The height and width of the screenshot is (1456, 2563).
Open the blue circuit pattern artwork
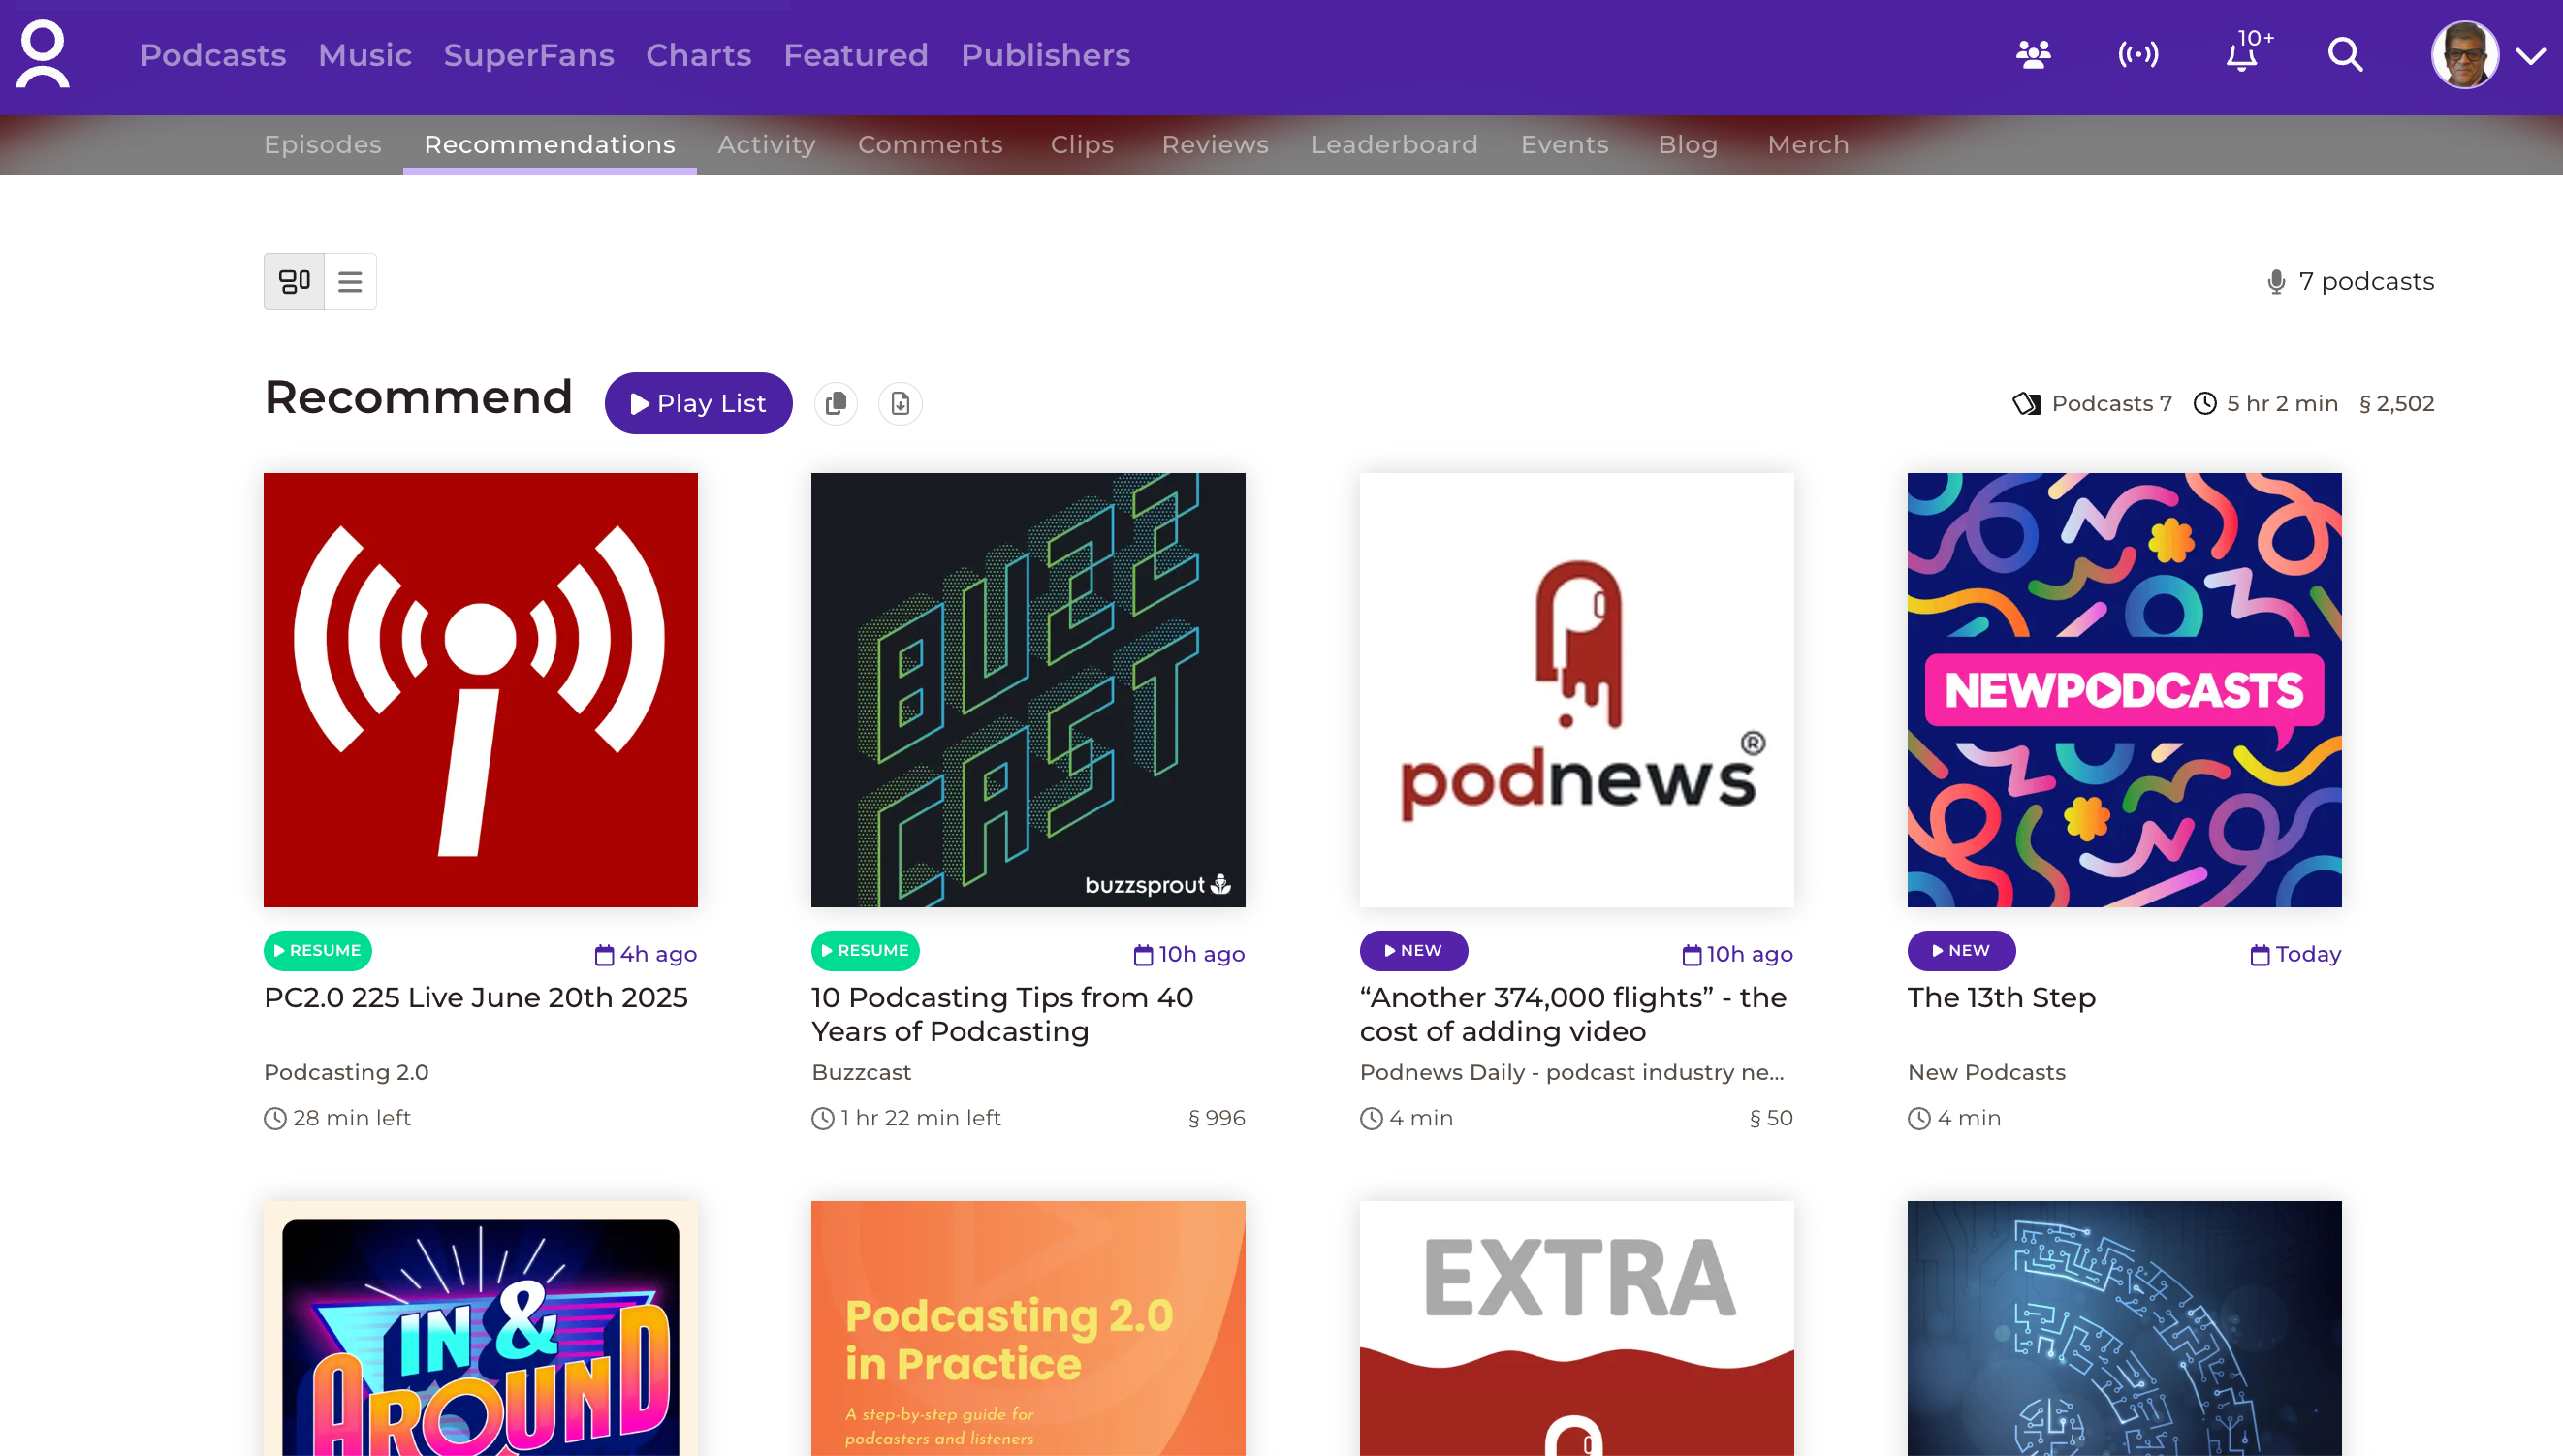tap(2124, 1328)
